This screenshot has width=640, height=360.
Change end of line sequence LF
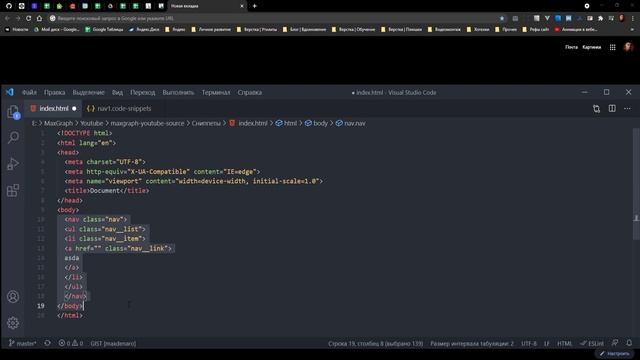pyautogui.click(x=547, y=343)
